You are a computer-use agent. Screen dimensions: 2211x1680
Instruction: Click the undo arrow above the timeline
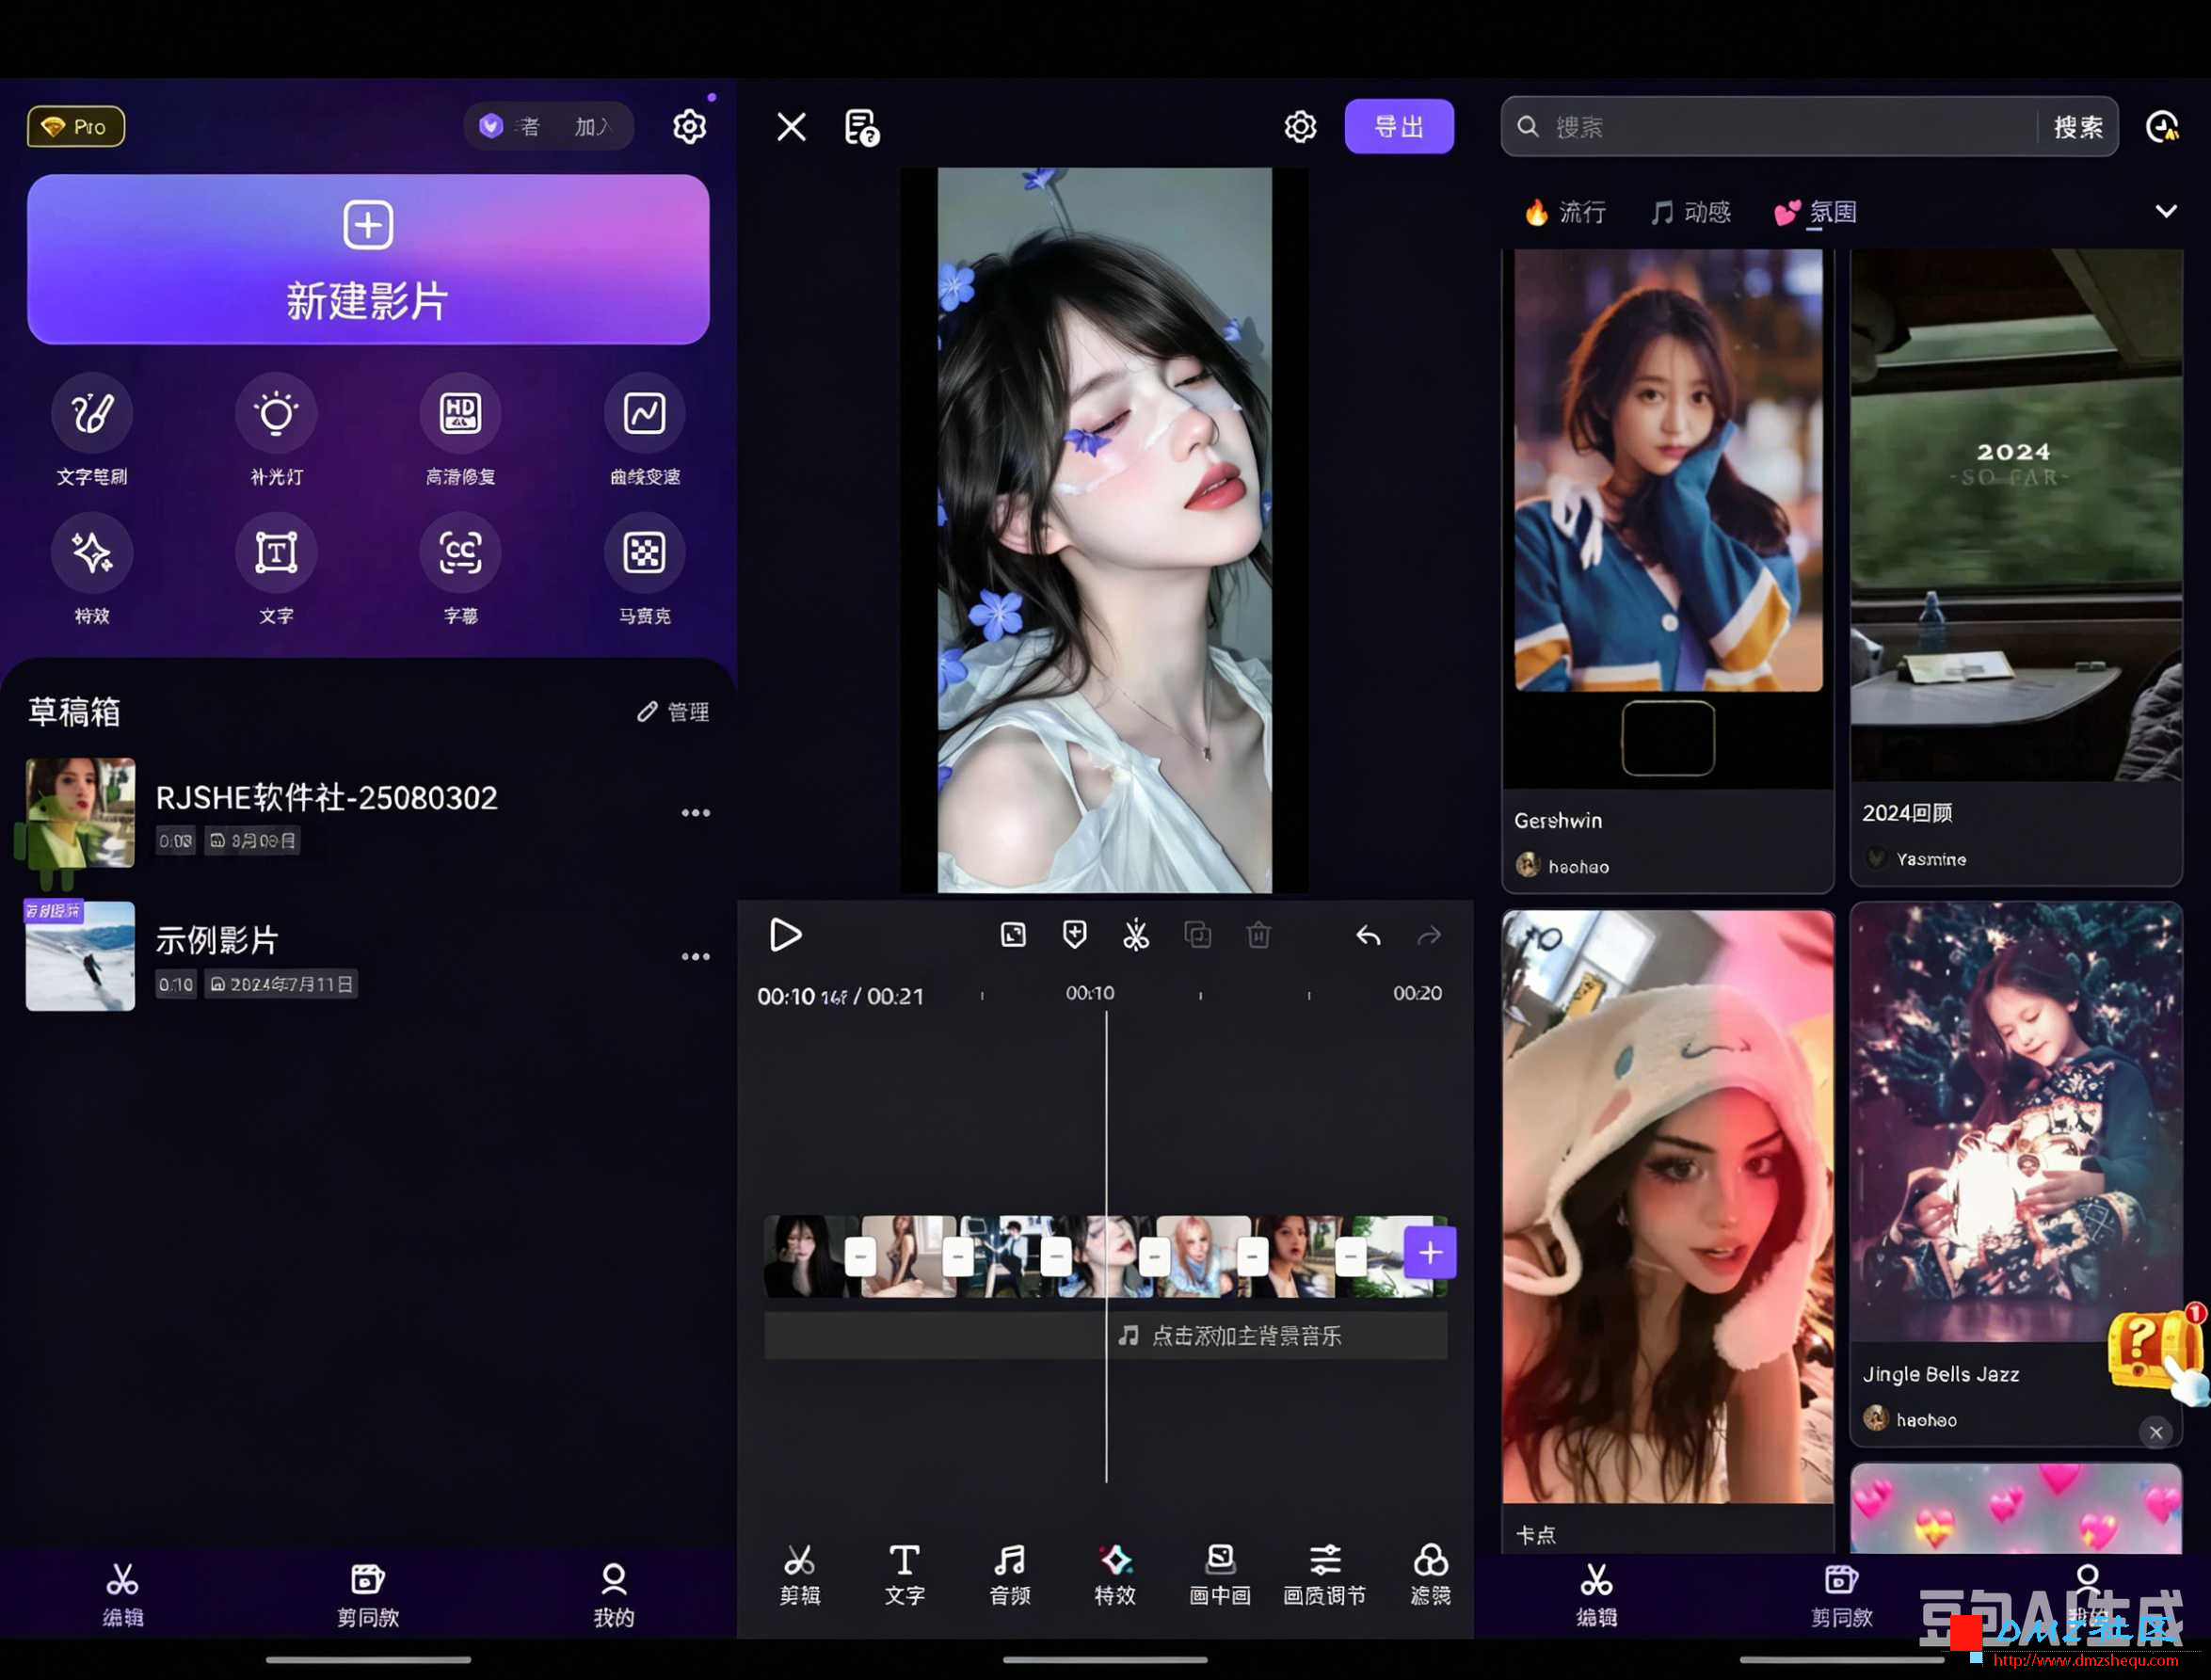click(x=1368, y=935)
